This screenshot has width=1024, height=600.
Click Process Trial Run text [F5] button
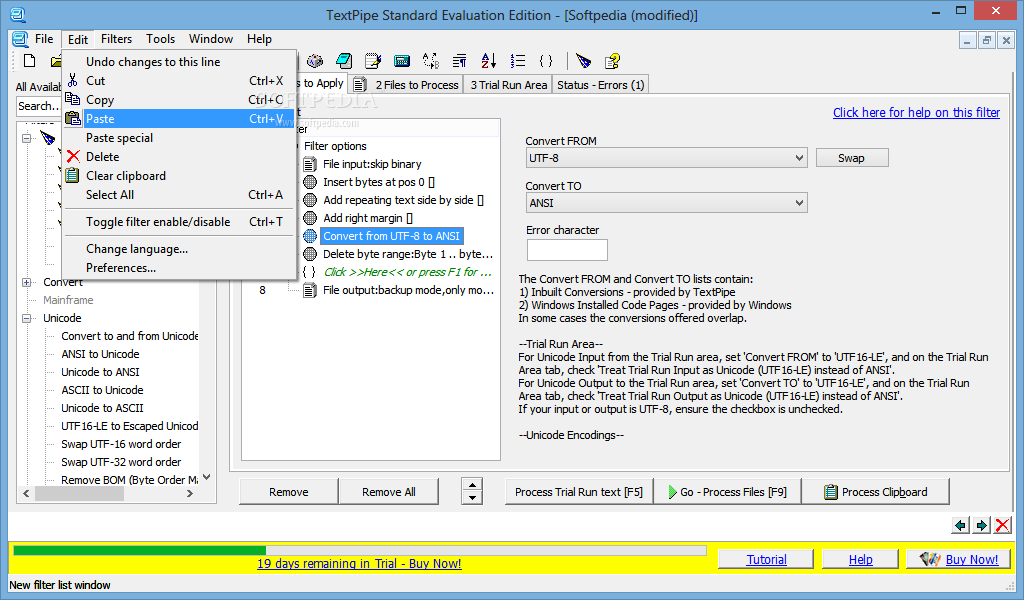pos(579,492)
